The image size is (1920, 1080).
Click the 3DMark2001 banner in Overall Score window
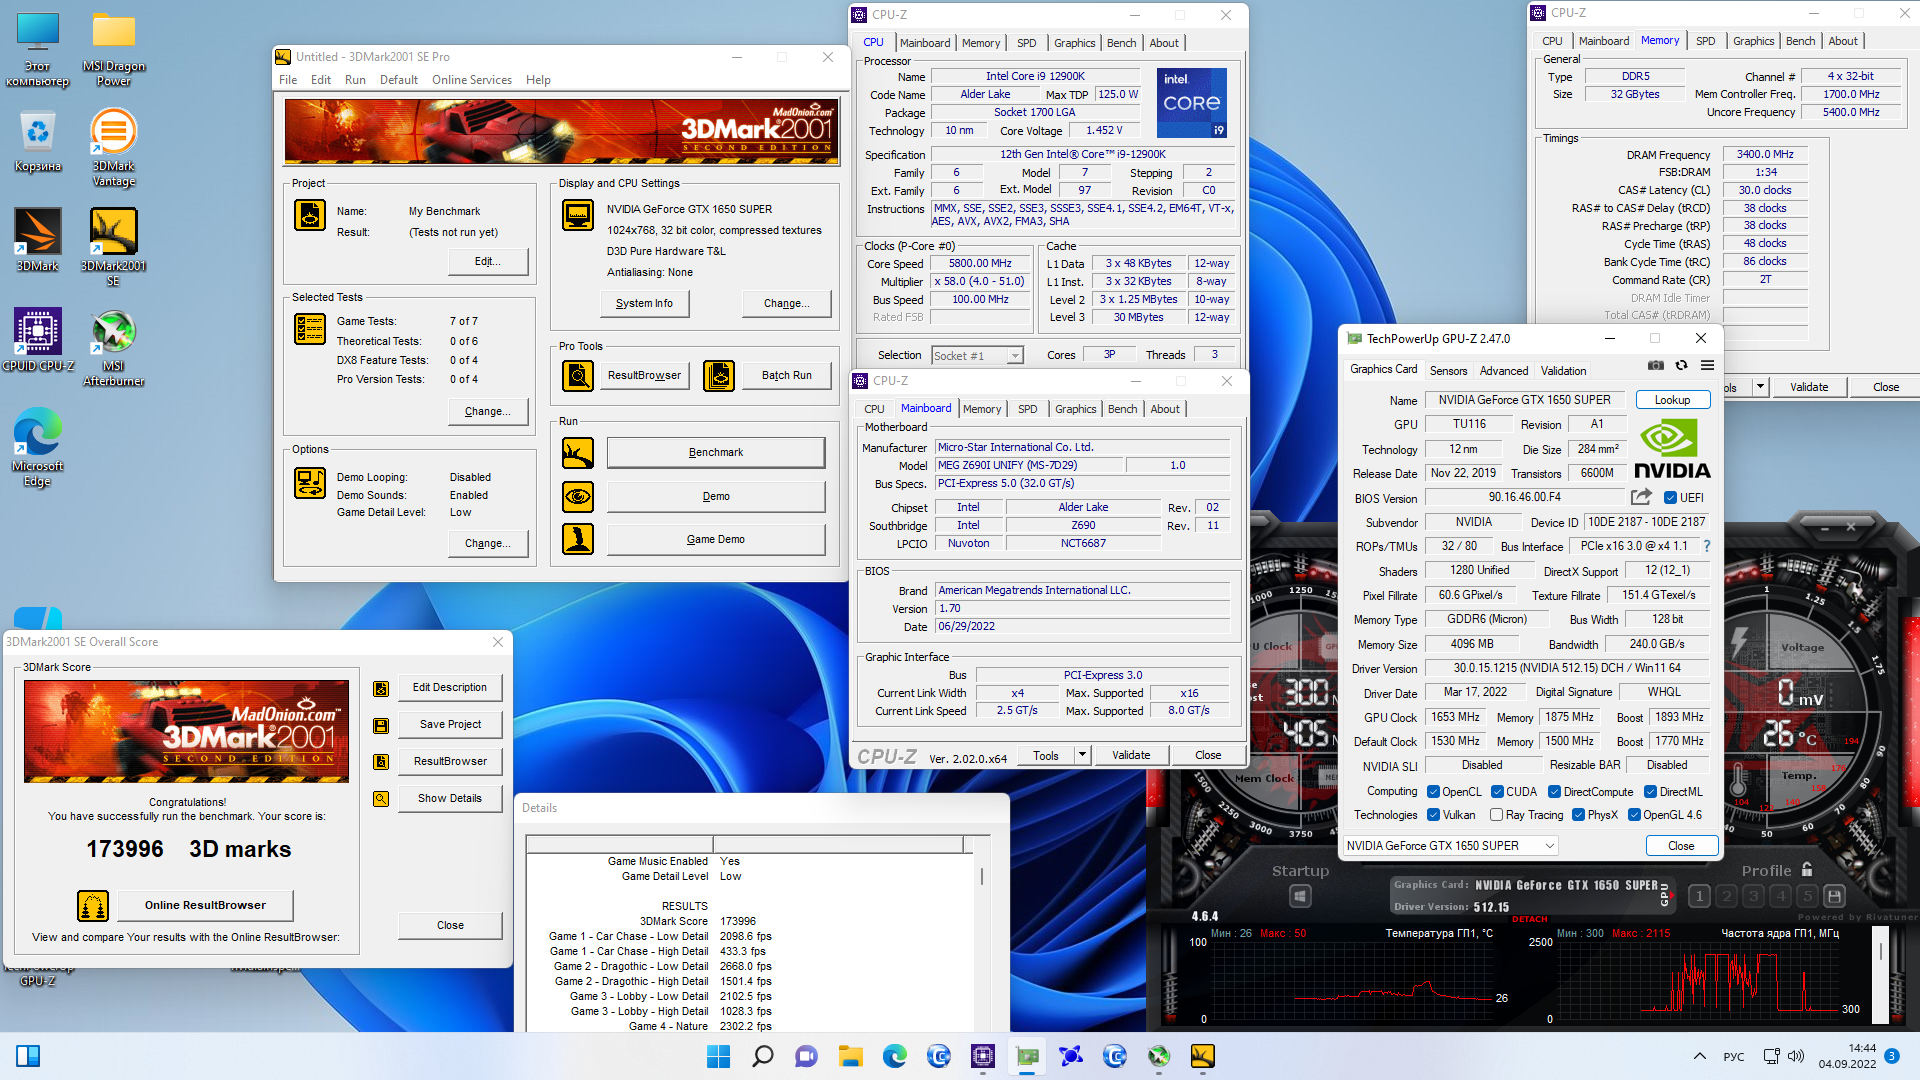click(x=187, y=732)
